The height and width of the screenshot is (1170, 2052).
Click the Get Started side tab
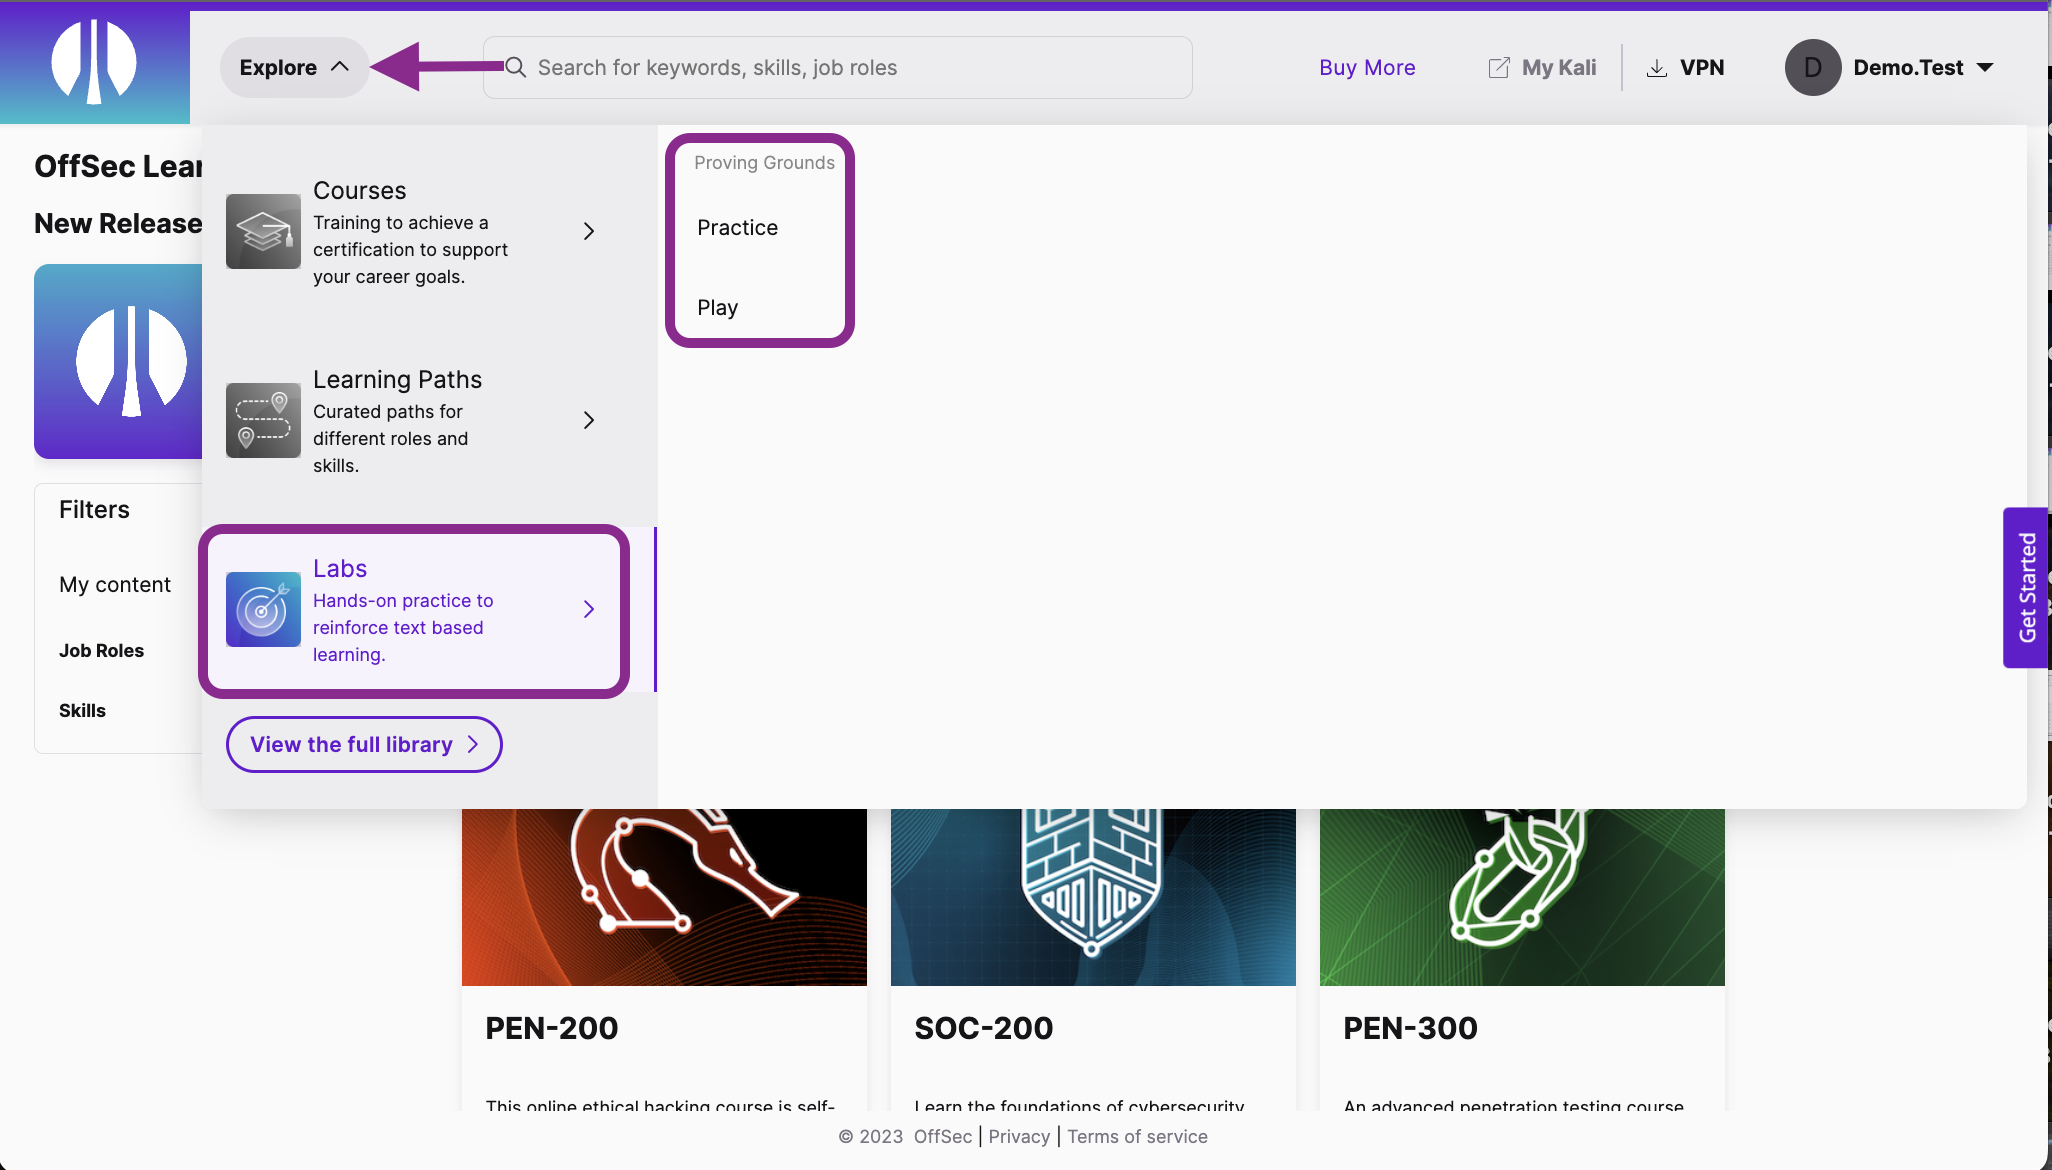pyautogui.click(x=2027, y=587)
